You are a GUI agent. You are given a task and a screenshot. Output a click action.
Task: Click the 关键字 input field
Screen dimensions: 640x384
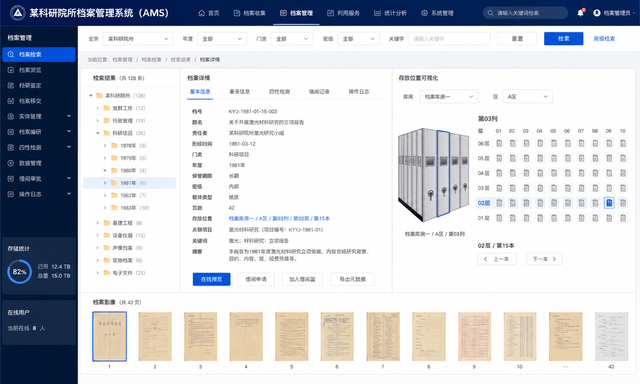449,39
